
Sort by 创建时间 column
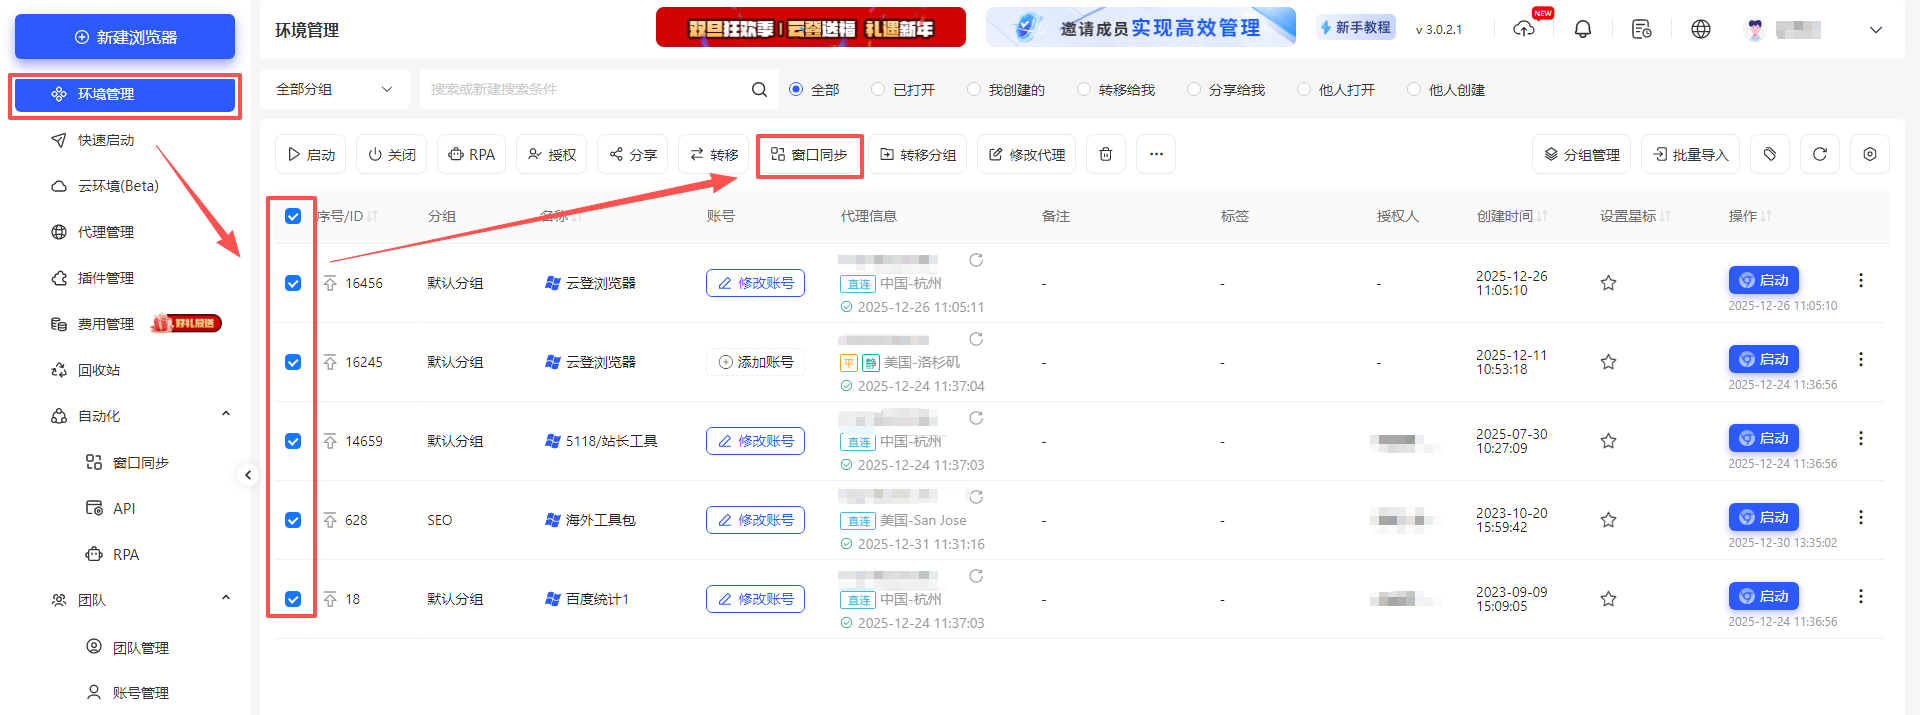click(x=1542, y=216)
